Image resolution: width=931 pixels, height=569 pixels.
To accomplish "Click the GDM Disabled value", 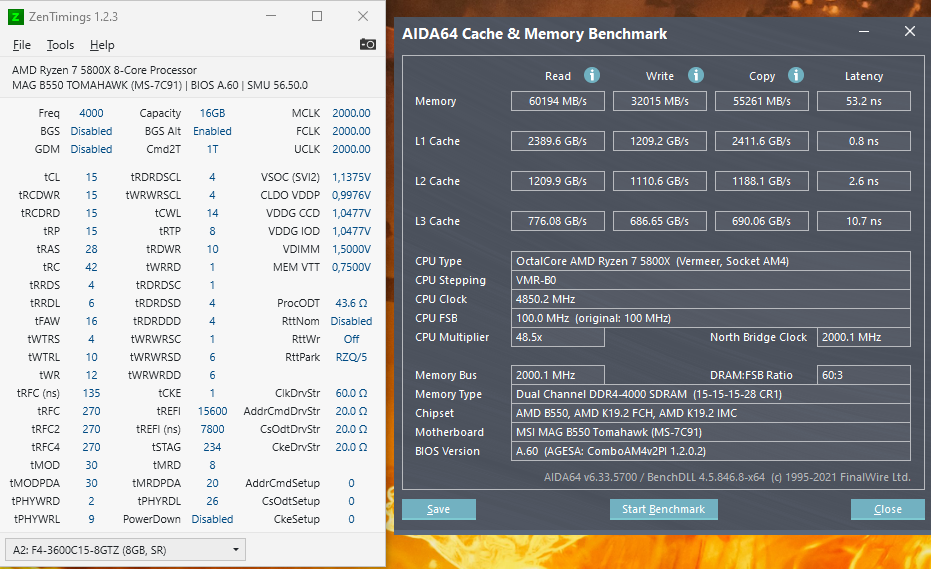I will [91, 149].
